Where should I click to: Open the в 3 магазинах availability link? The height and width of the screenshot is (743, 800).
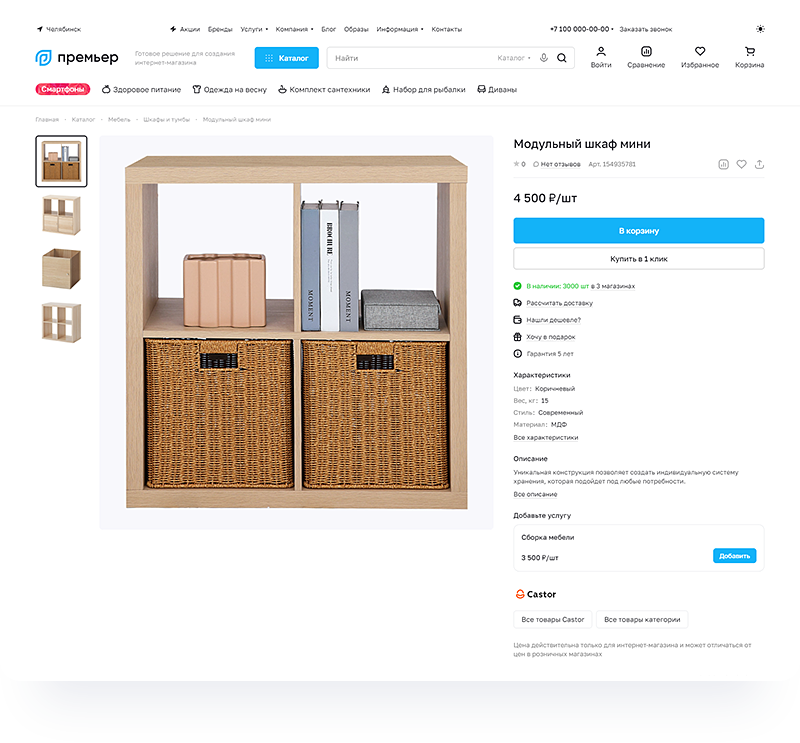pos(613,286)
